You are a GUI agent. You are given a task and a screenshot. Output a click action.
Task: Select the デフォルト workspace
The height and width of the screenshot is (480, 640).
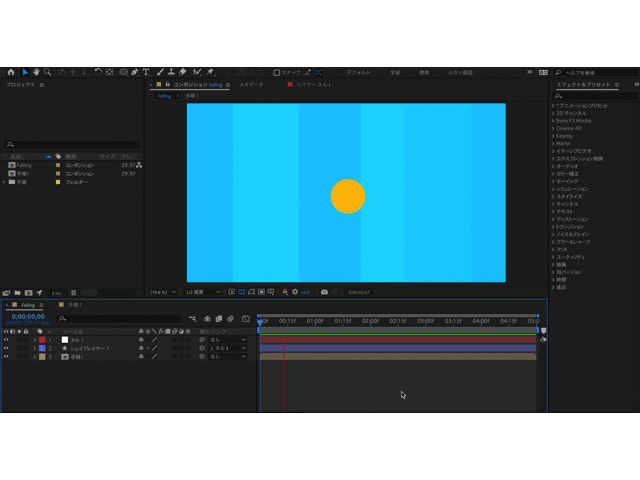tap(357, 72)
